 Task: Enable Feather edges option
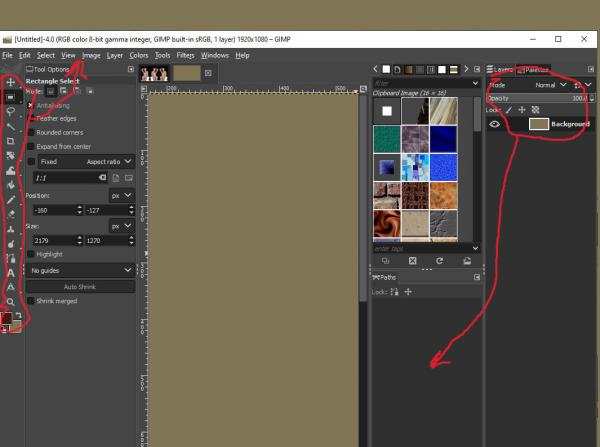pos(32,119)
